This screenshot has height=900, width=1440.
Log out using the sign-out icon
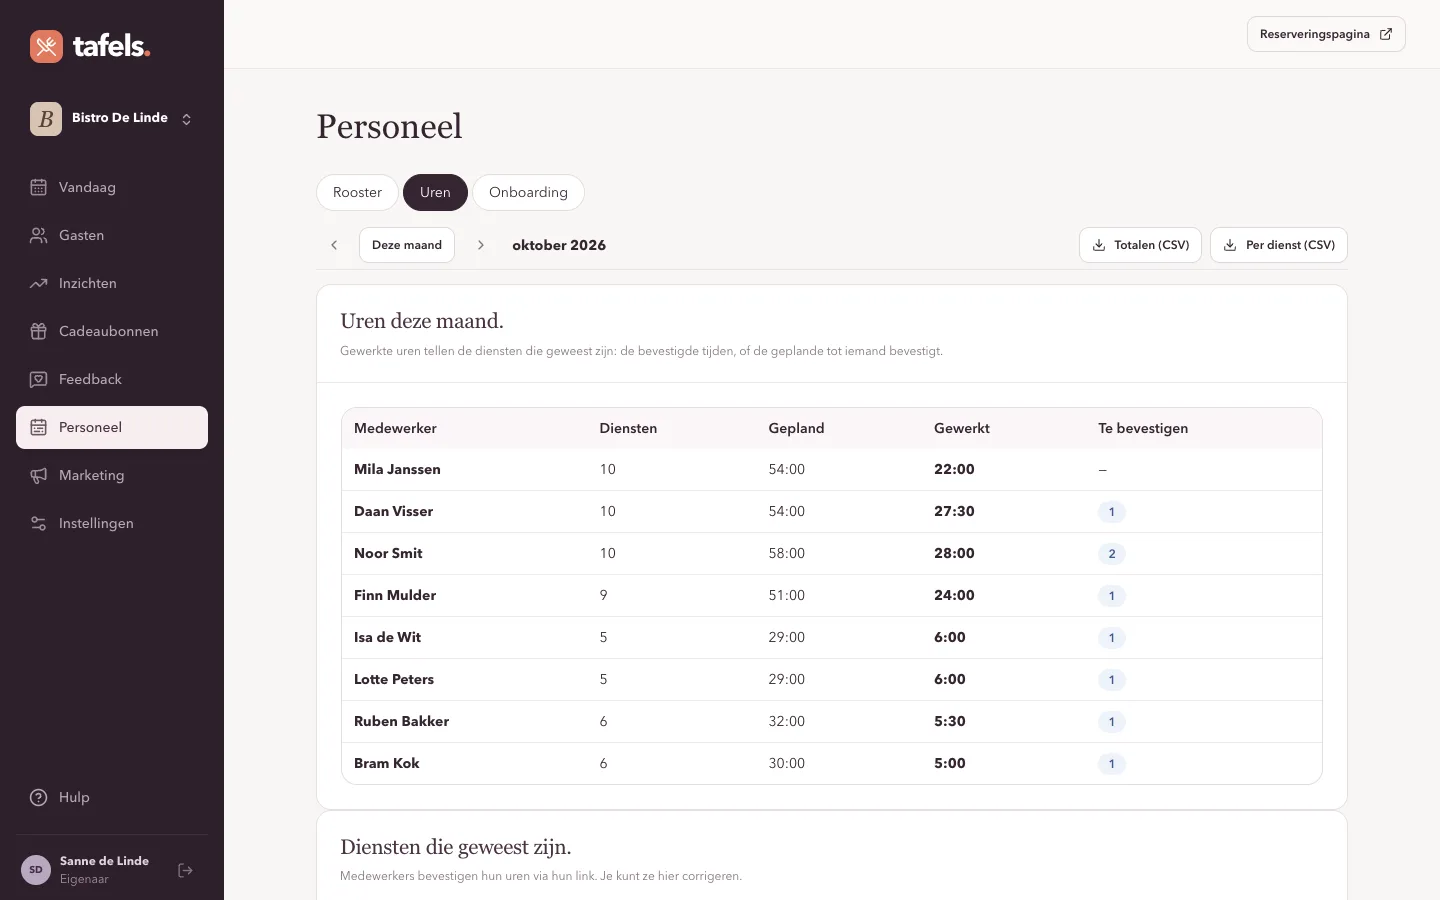(185, 870)
